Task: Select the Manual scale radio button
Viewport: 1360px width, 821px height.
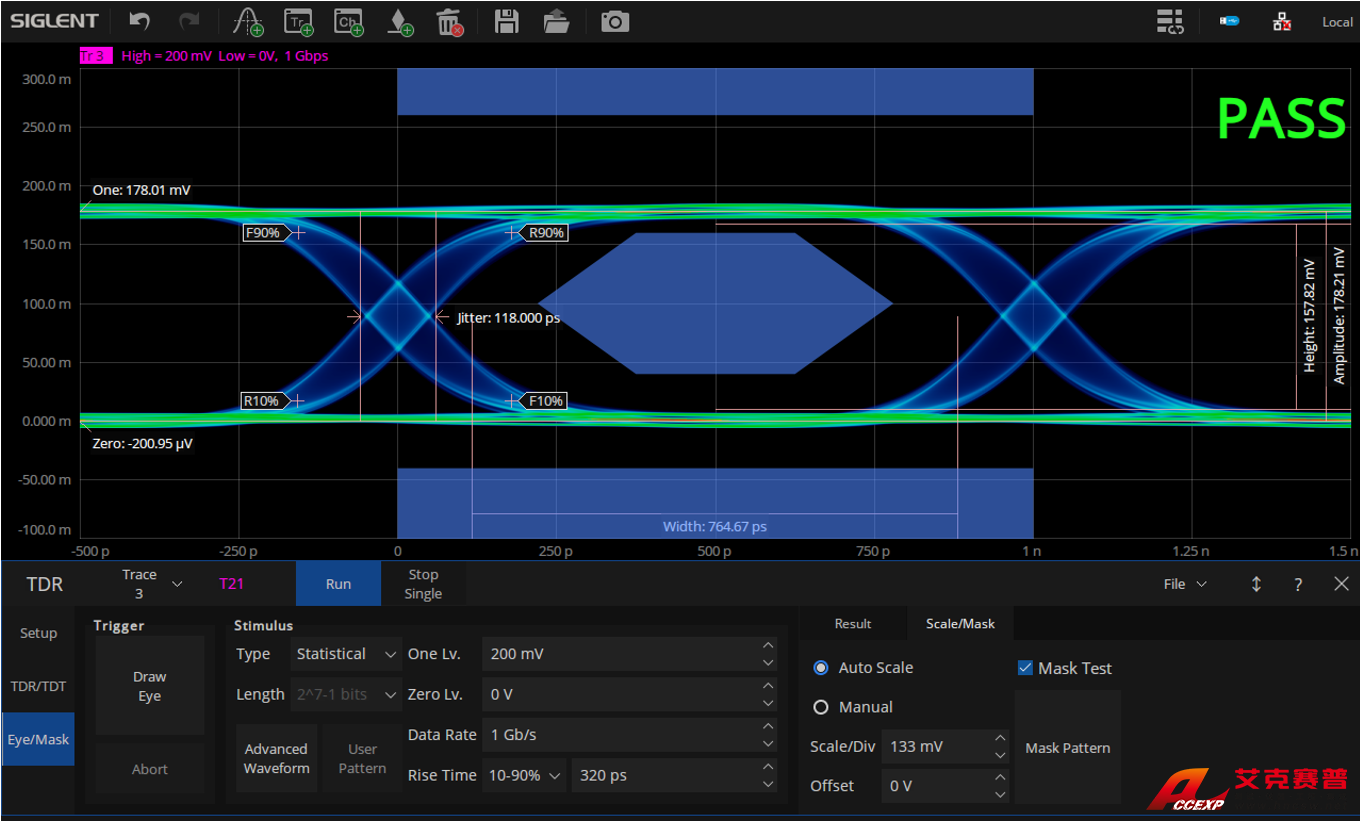Action: (x=821, y=707)
